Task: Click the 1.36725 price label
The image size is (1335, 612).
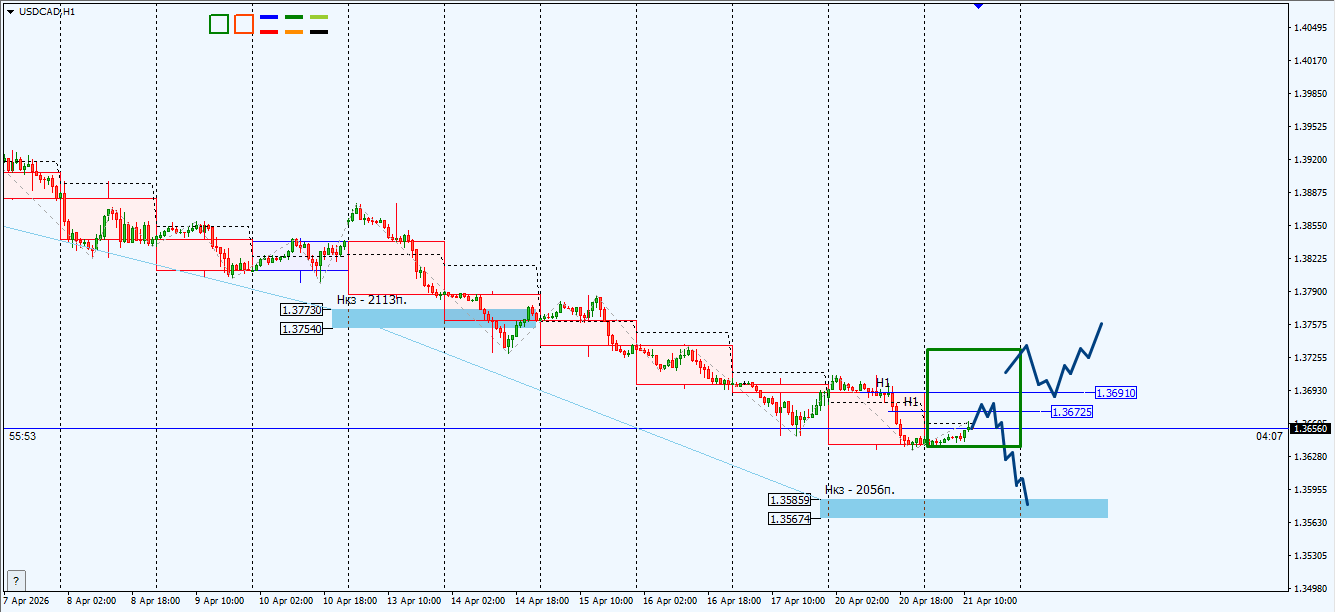Action: [1072, 412]
